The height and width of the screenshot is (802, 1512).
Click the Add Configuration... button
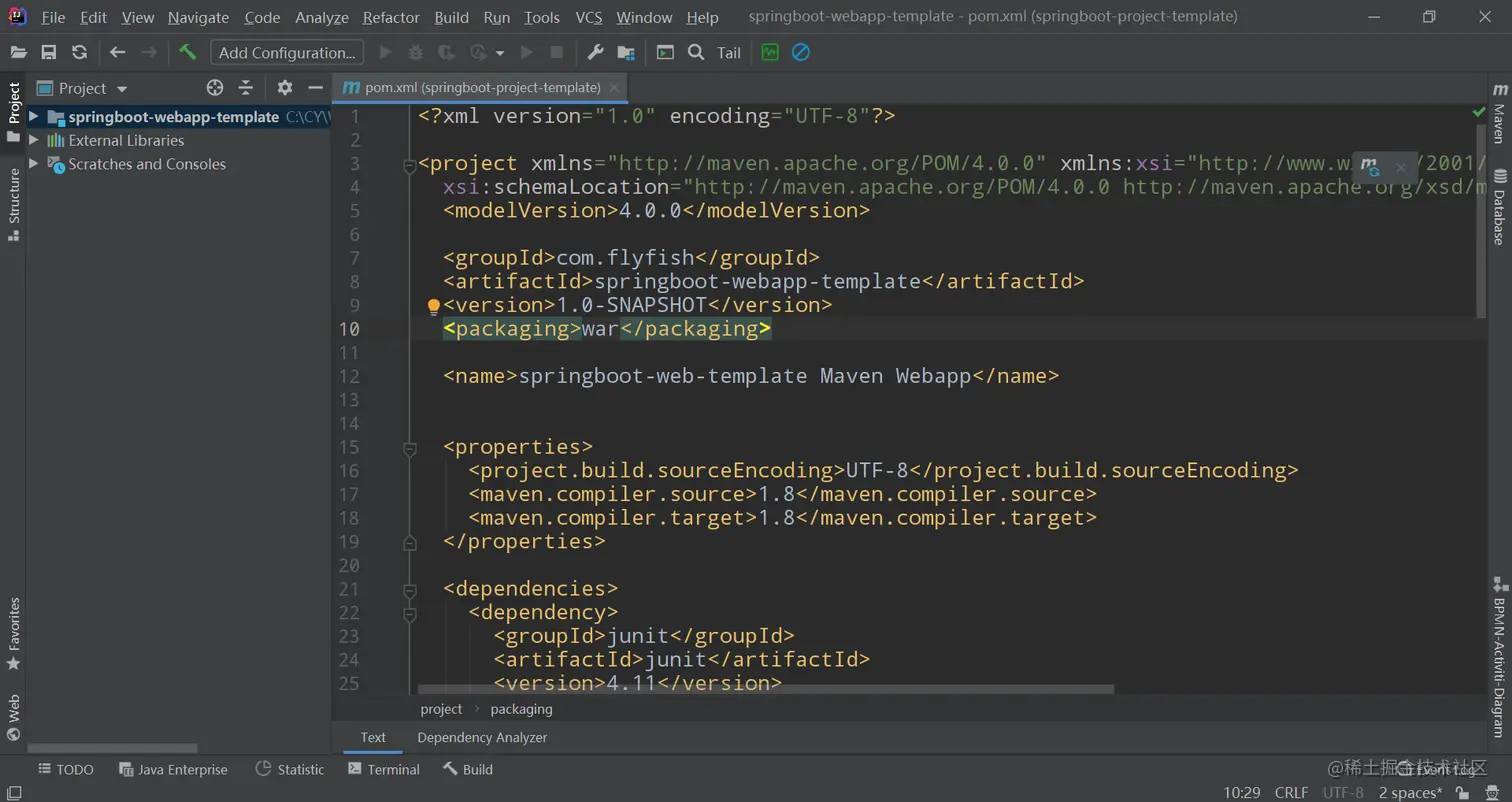tap(287, 52)
